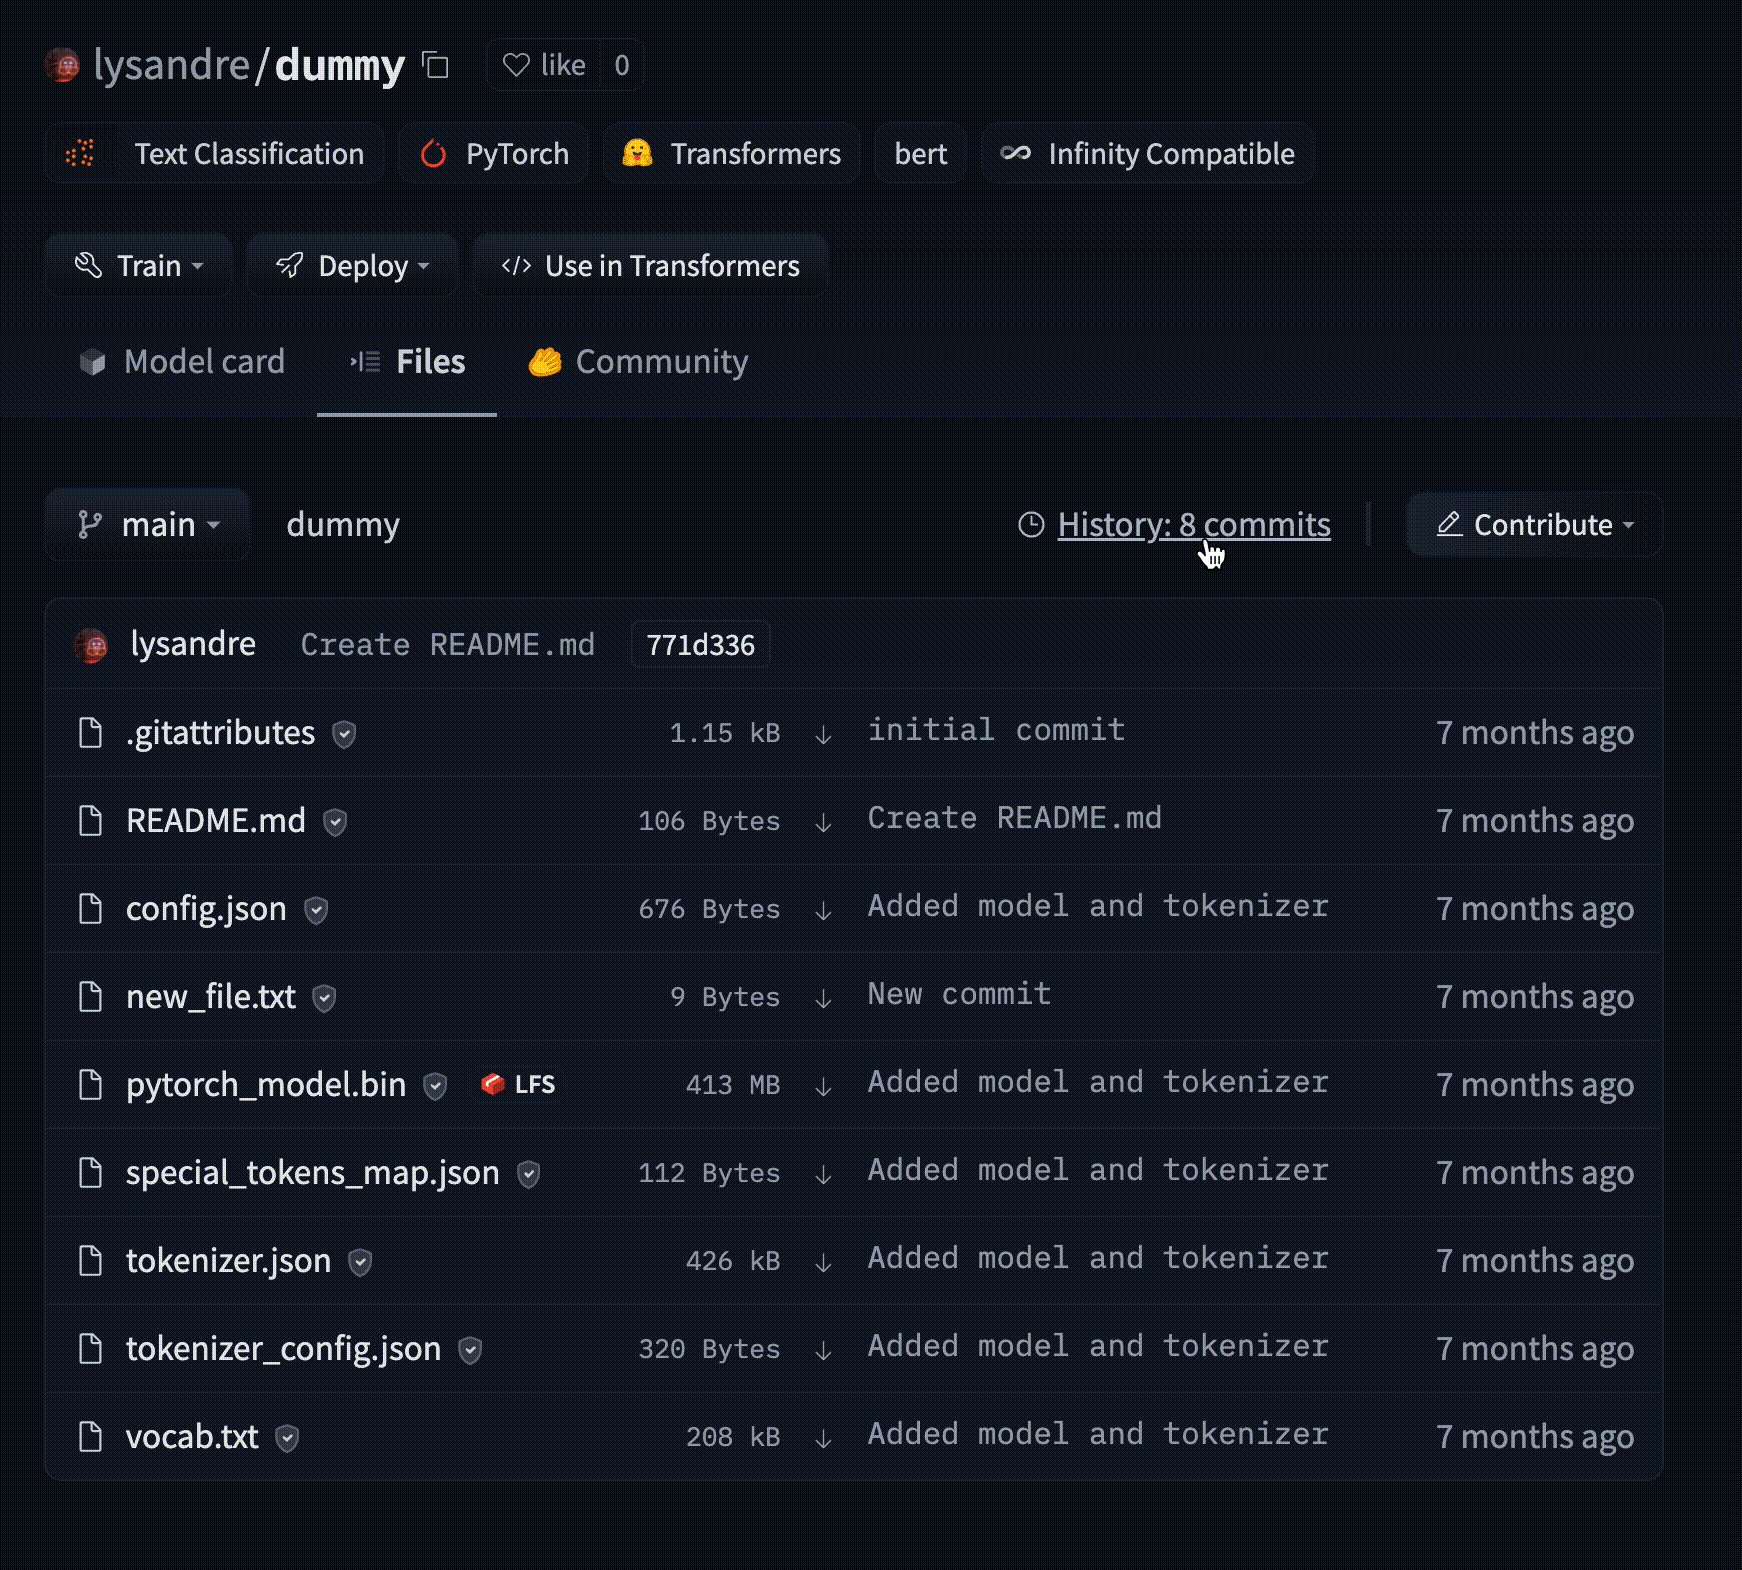
Task: Click the security shield icon beside README.md
Action: point(335,822)
